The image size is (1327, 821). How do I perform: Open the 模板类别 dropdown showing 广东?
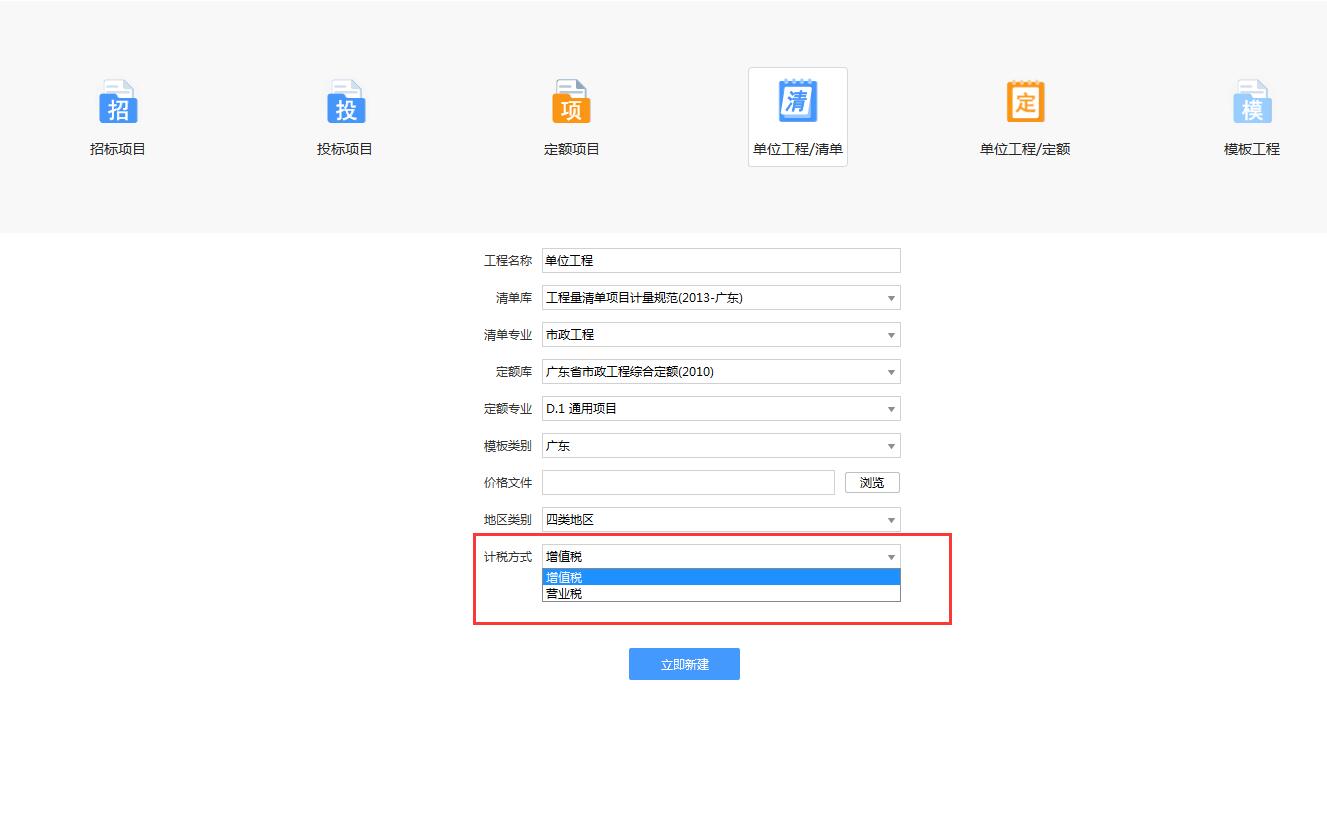click(721, 445)
